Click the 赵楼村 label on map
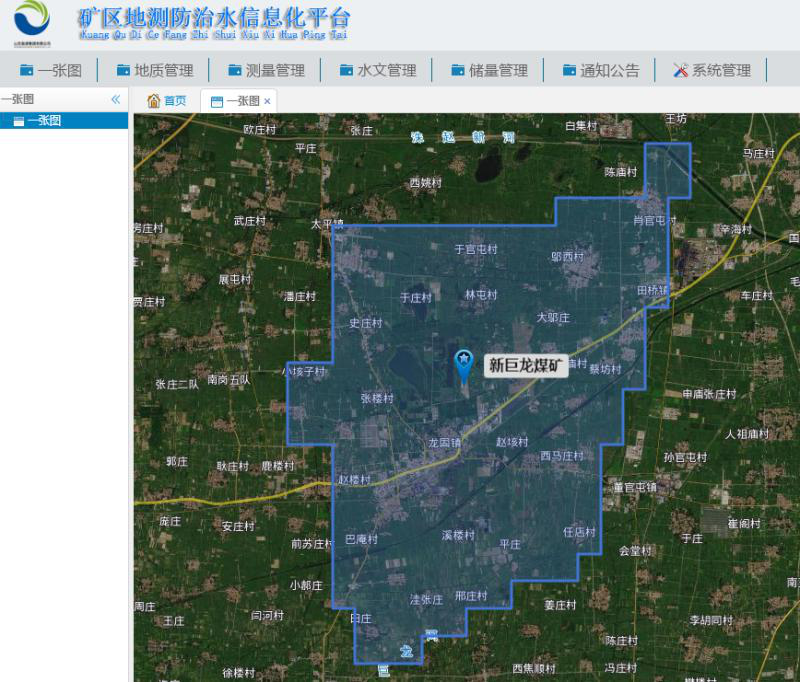The image size is (800, 682). click(354, 479)
